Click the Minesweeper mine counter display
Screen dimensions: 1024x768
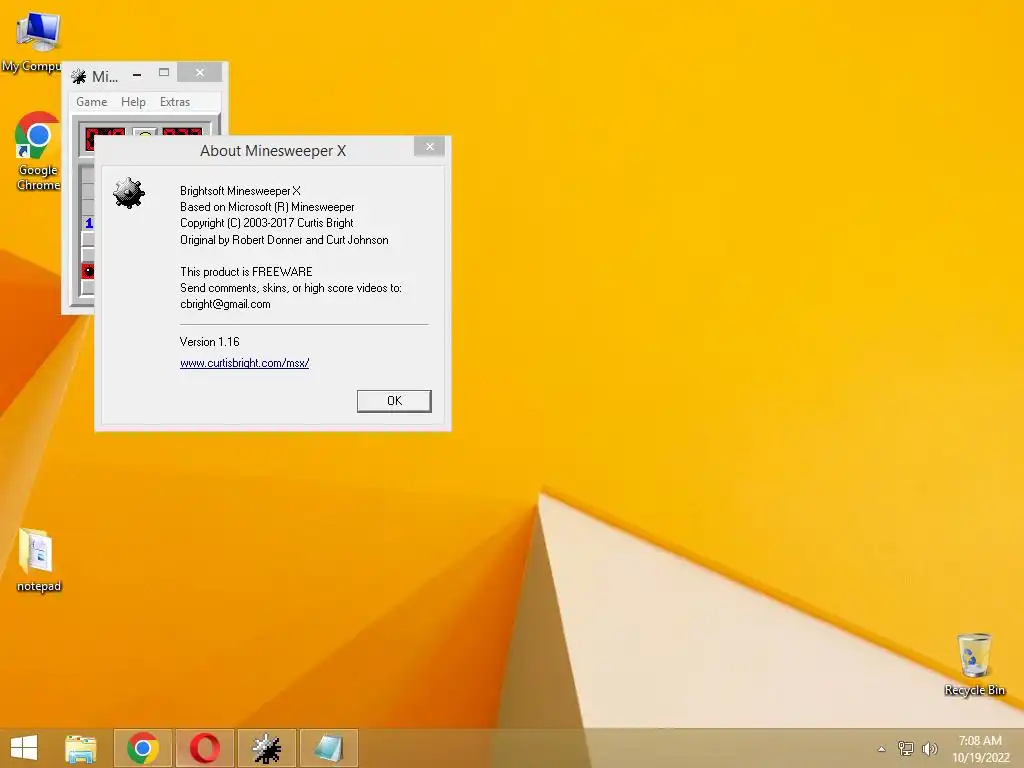click(104, 133)
